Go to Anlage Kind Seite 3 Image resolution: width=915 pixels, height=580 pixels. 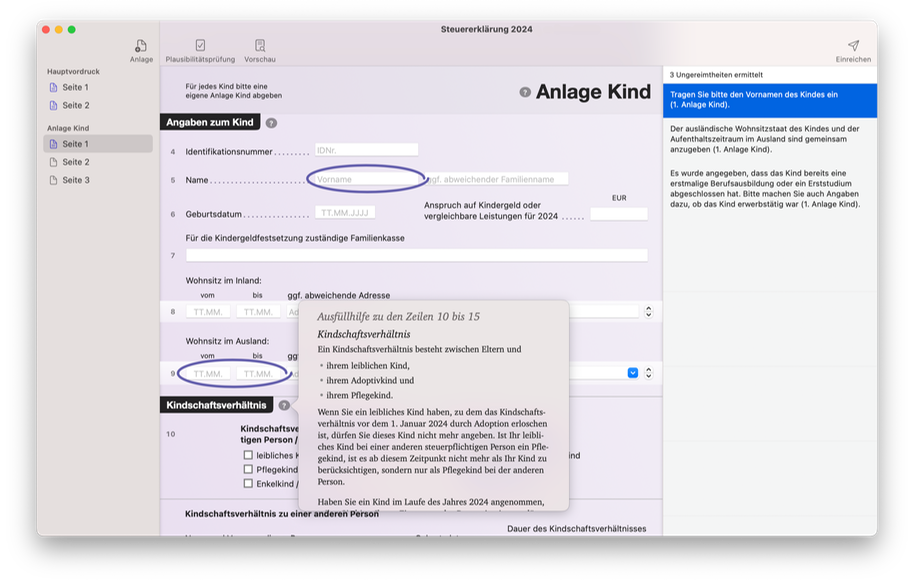pyautogui.click(x=75, y=180)
